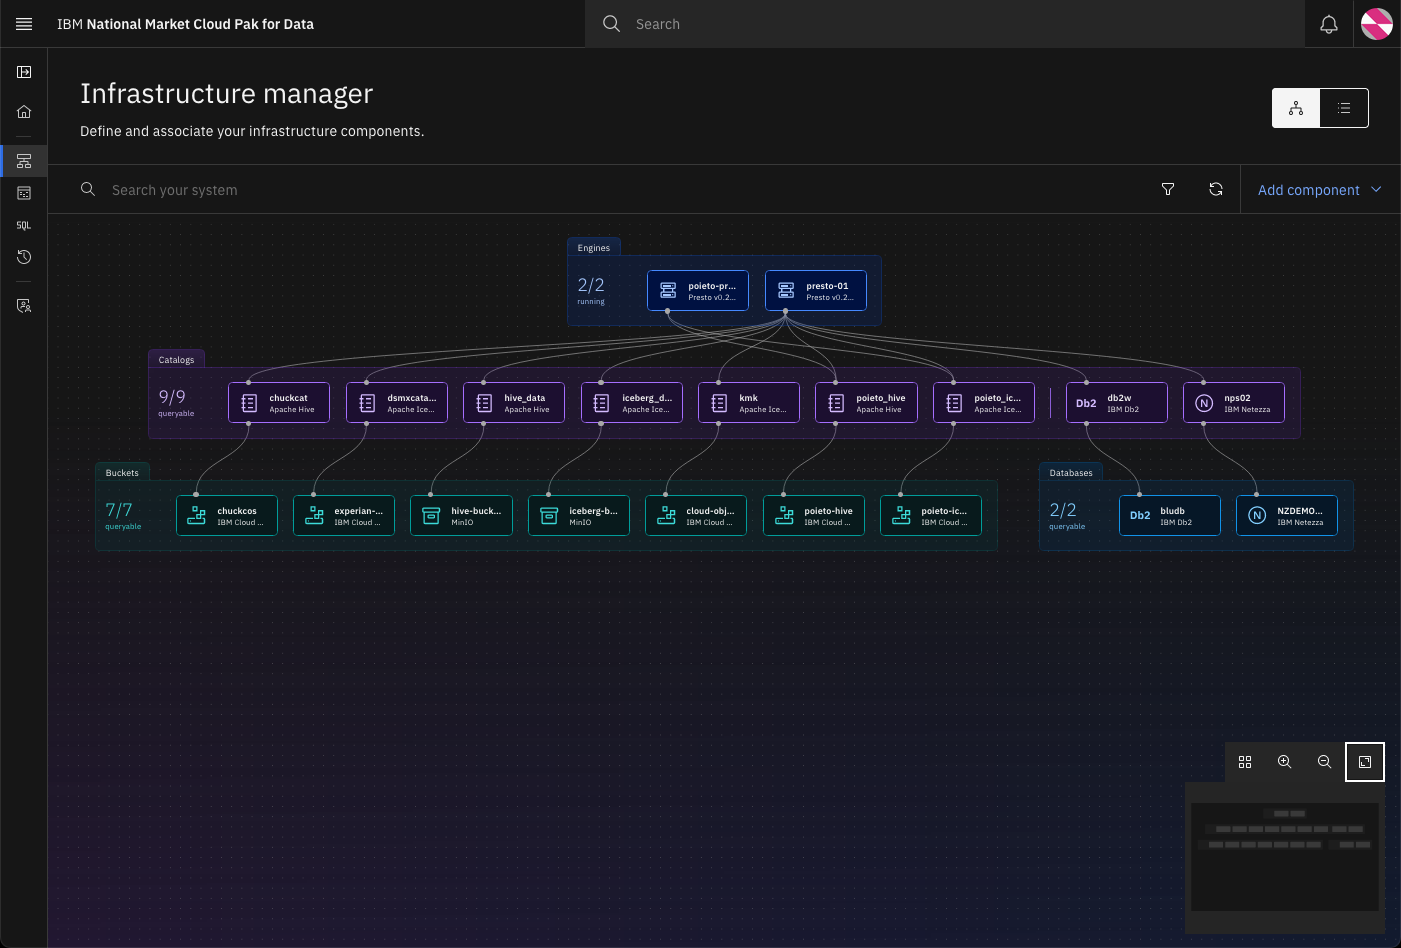Select the iceberg_d... catalog node
Screen dimensions: 1401x948
point(632,403)
